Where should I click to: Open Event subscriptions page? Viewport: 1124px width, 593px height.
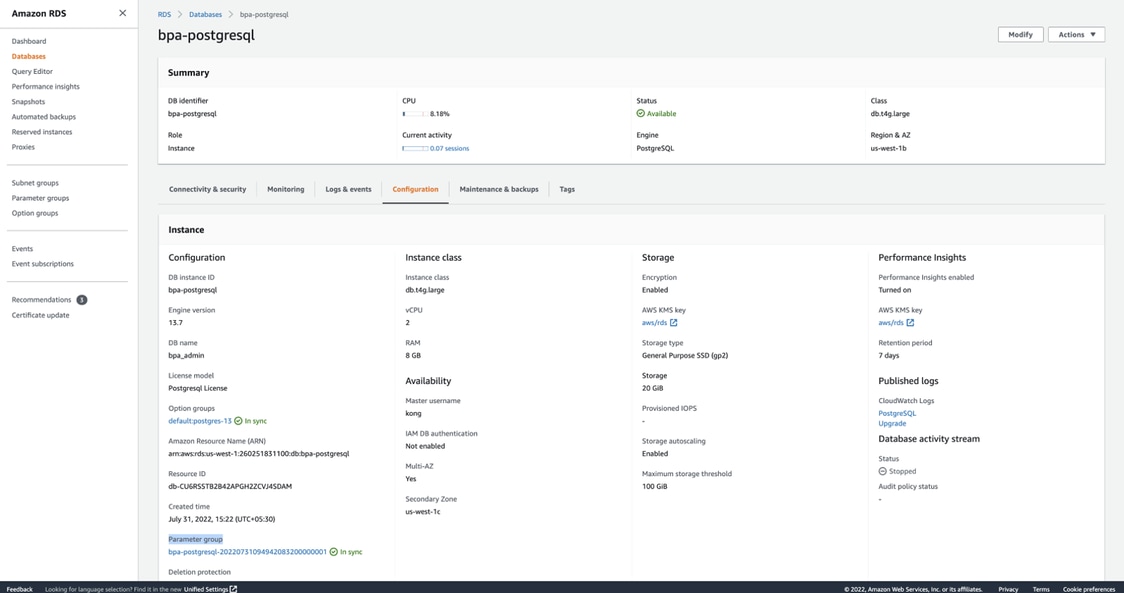tap(43, 264)
